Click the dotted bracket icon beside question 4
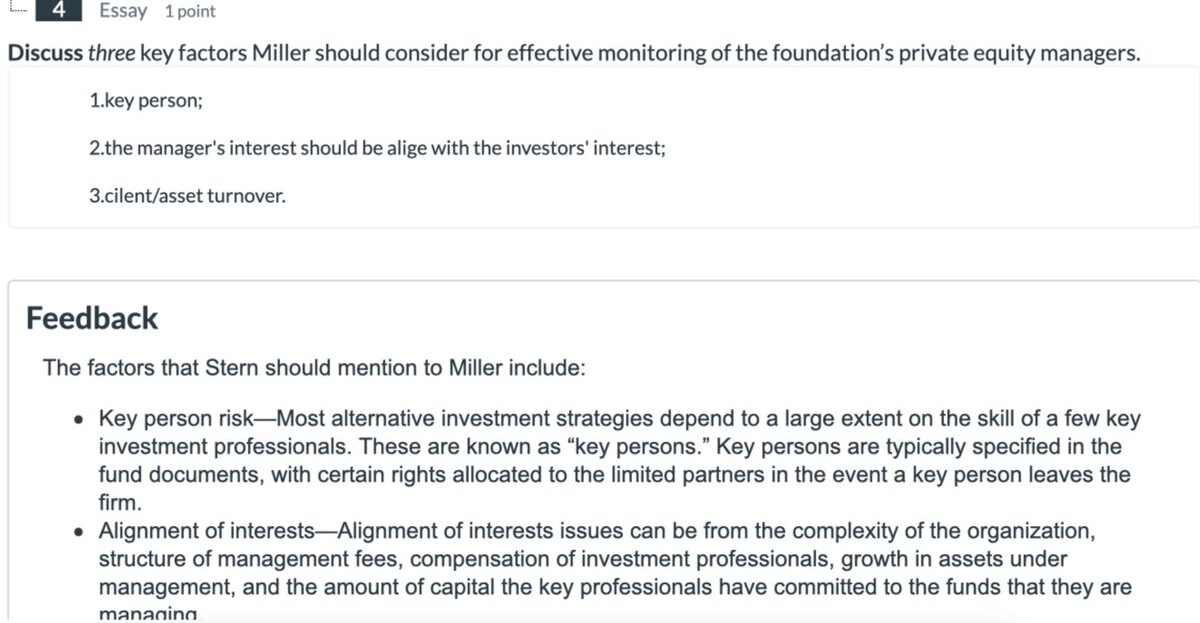Screen dimensions: 1200x623 click(x=14, y=8)
